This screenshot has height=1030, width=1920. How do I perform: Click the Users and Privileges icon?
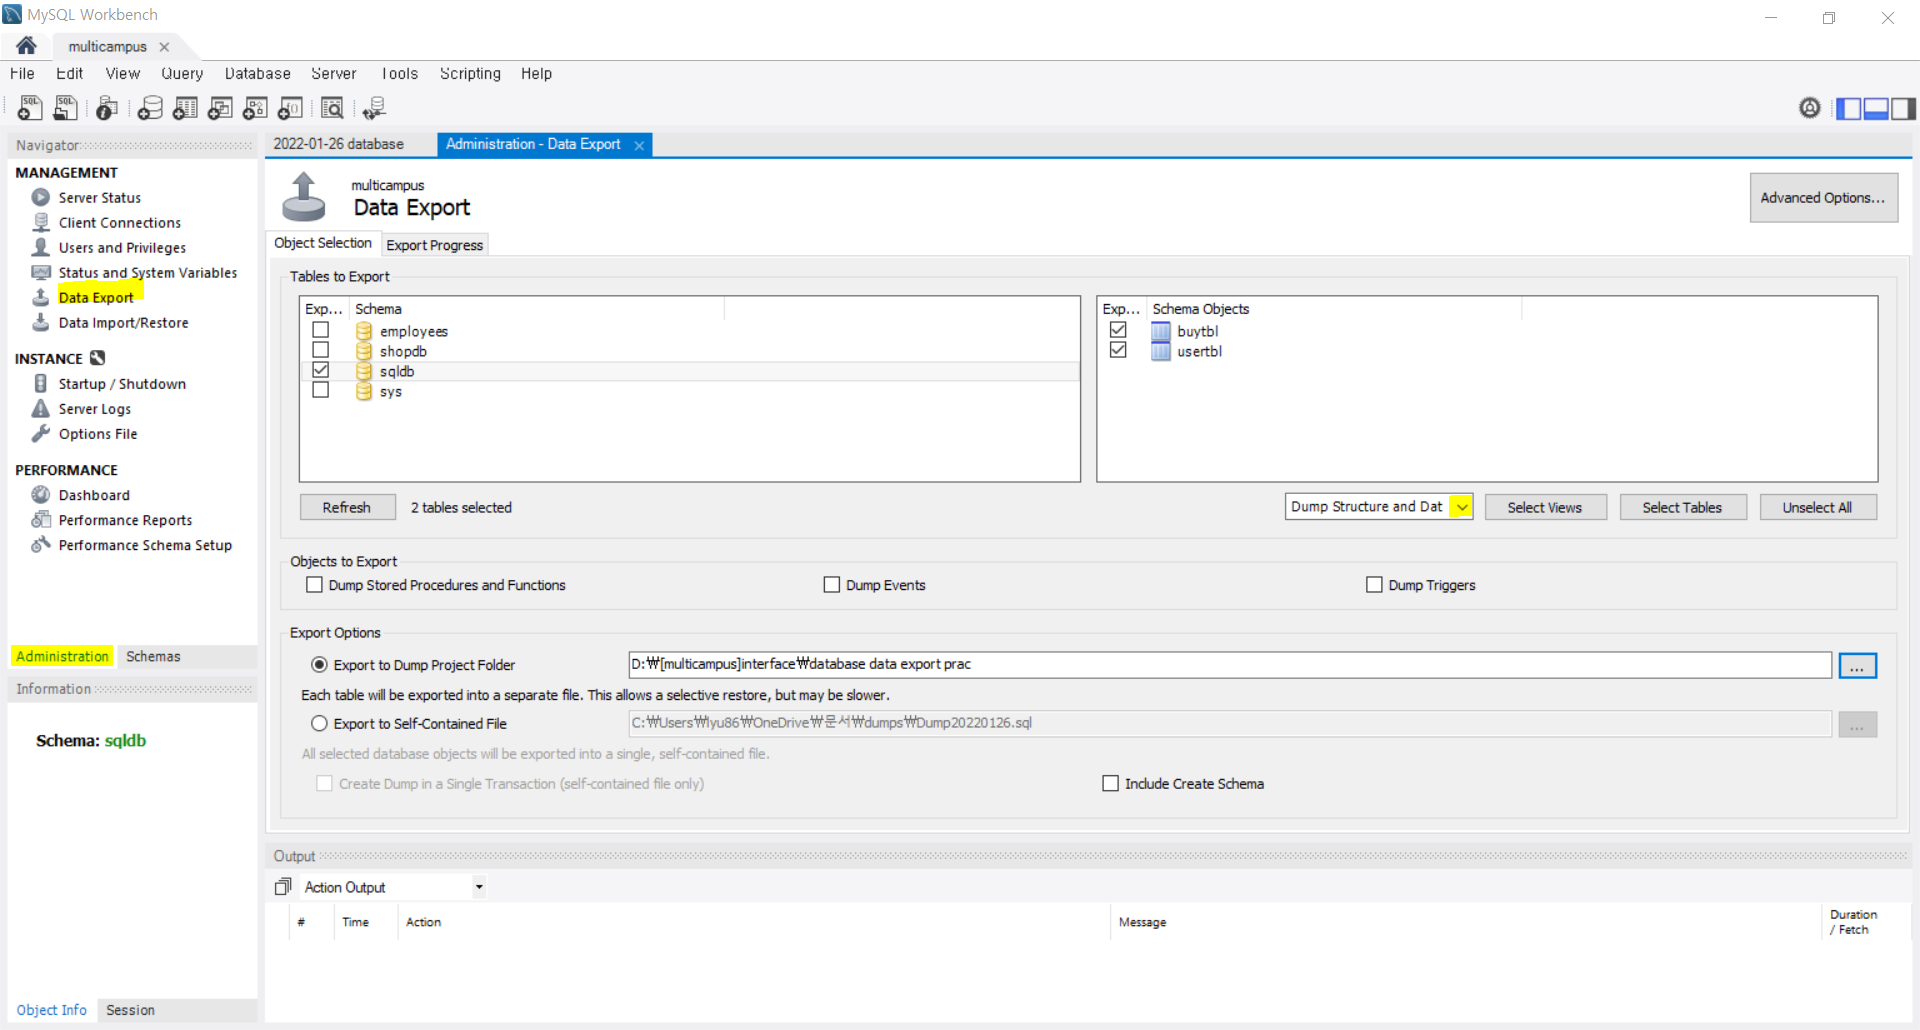(x=41, y=247)
